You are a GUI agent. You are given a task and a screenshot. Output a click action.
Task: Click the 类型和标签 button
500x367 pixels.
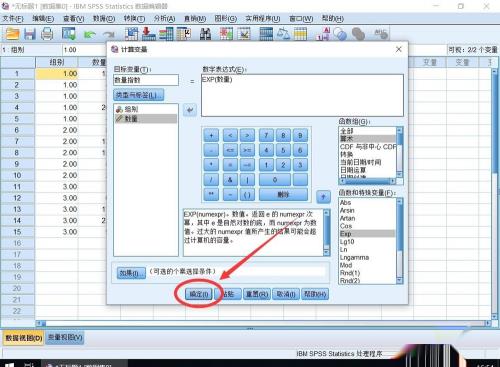pyautogui.click(x=139, y=95)
